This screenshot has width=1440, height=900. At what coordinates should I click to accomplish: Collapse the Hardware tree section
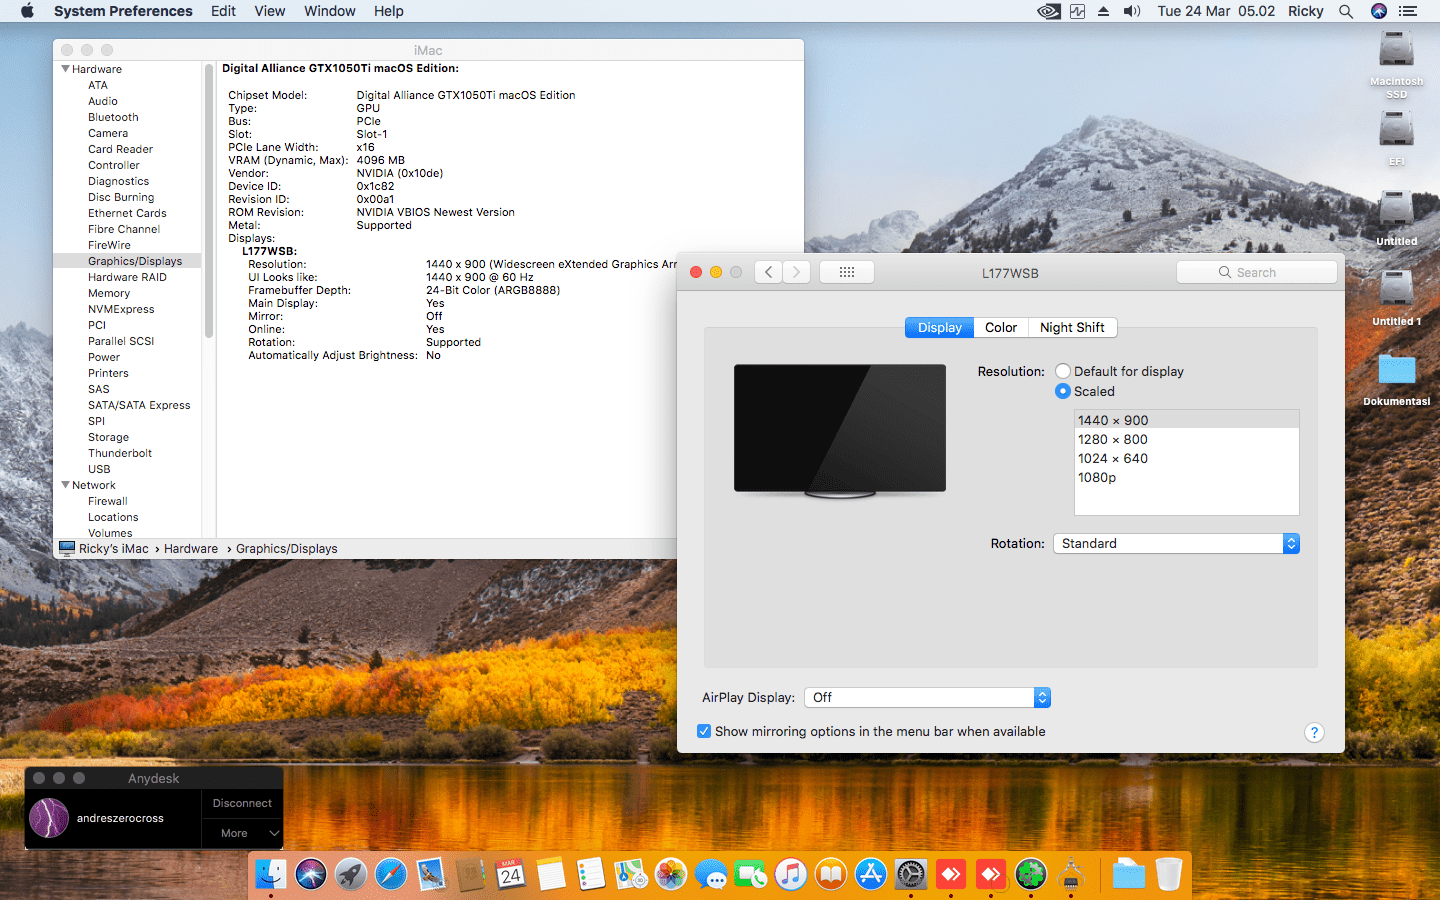pos(66,69)
